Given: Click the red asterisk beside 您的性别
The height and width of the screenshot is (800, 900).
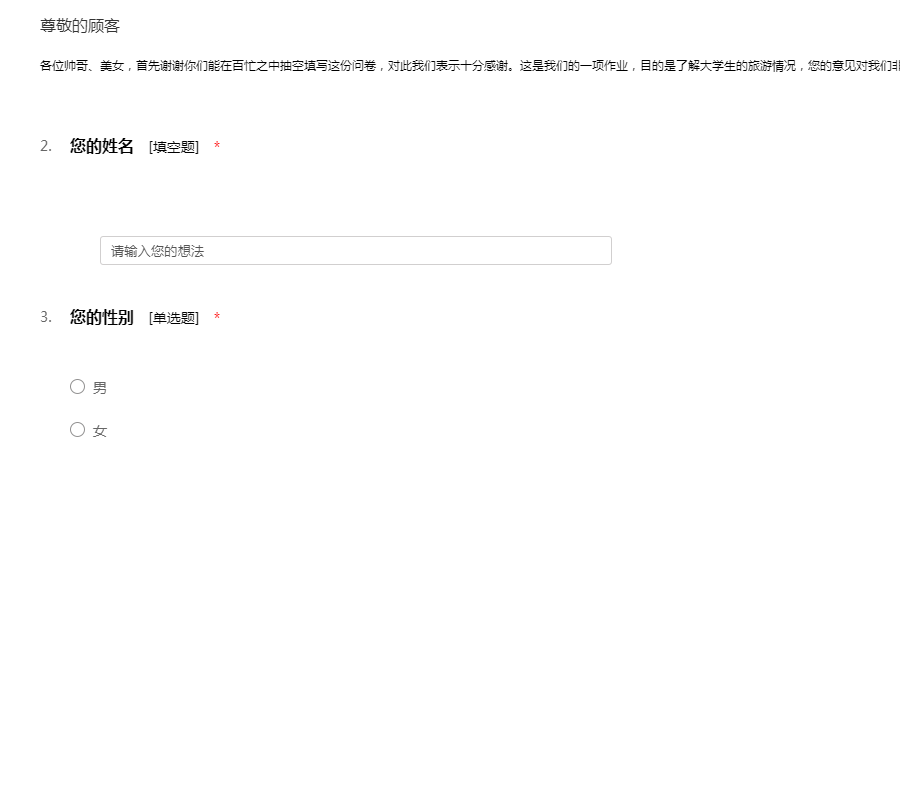Looking at the screenshot, I should coord(217,319).
